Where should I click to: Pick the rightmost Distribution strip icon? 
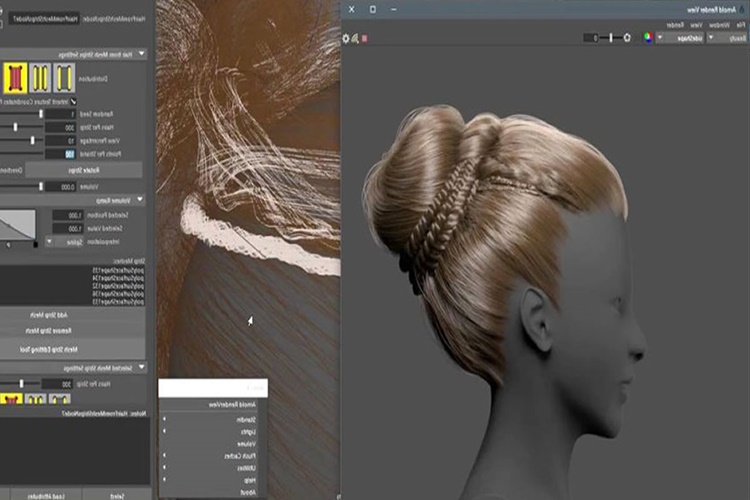pos(64,78)
